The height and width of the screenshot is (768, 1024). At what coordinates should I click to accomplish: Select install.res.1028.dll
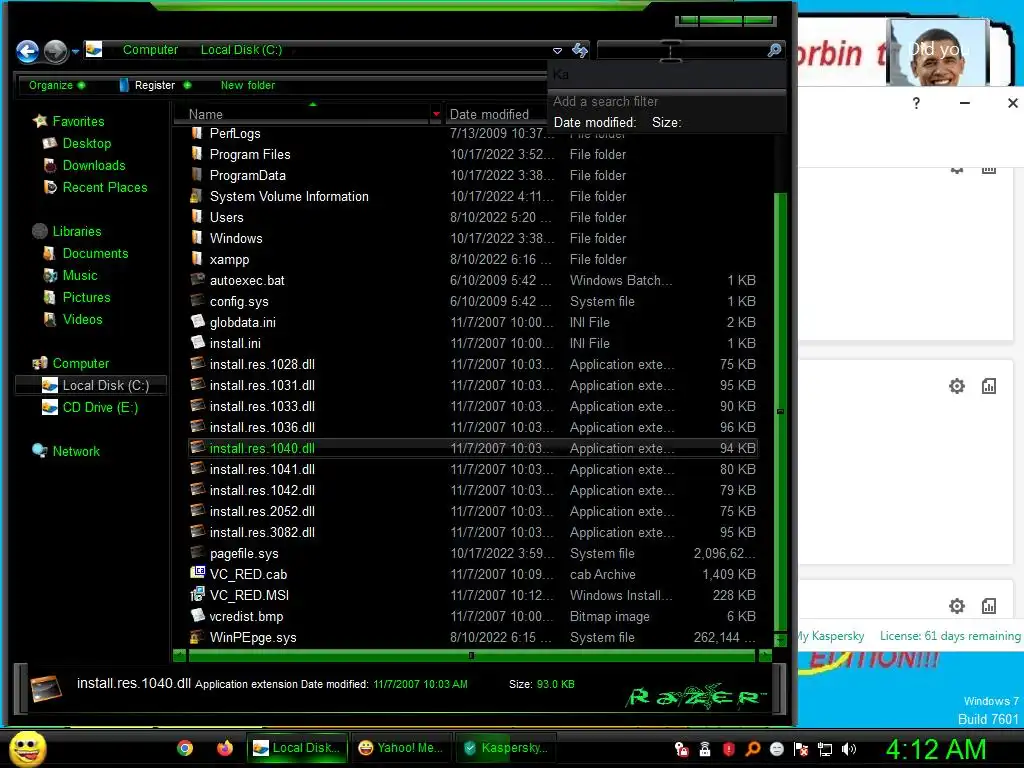coord(262,364)
